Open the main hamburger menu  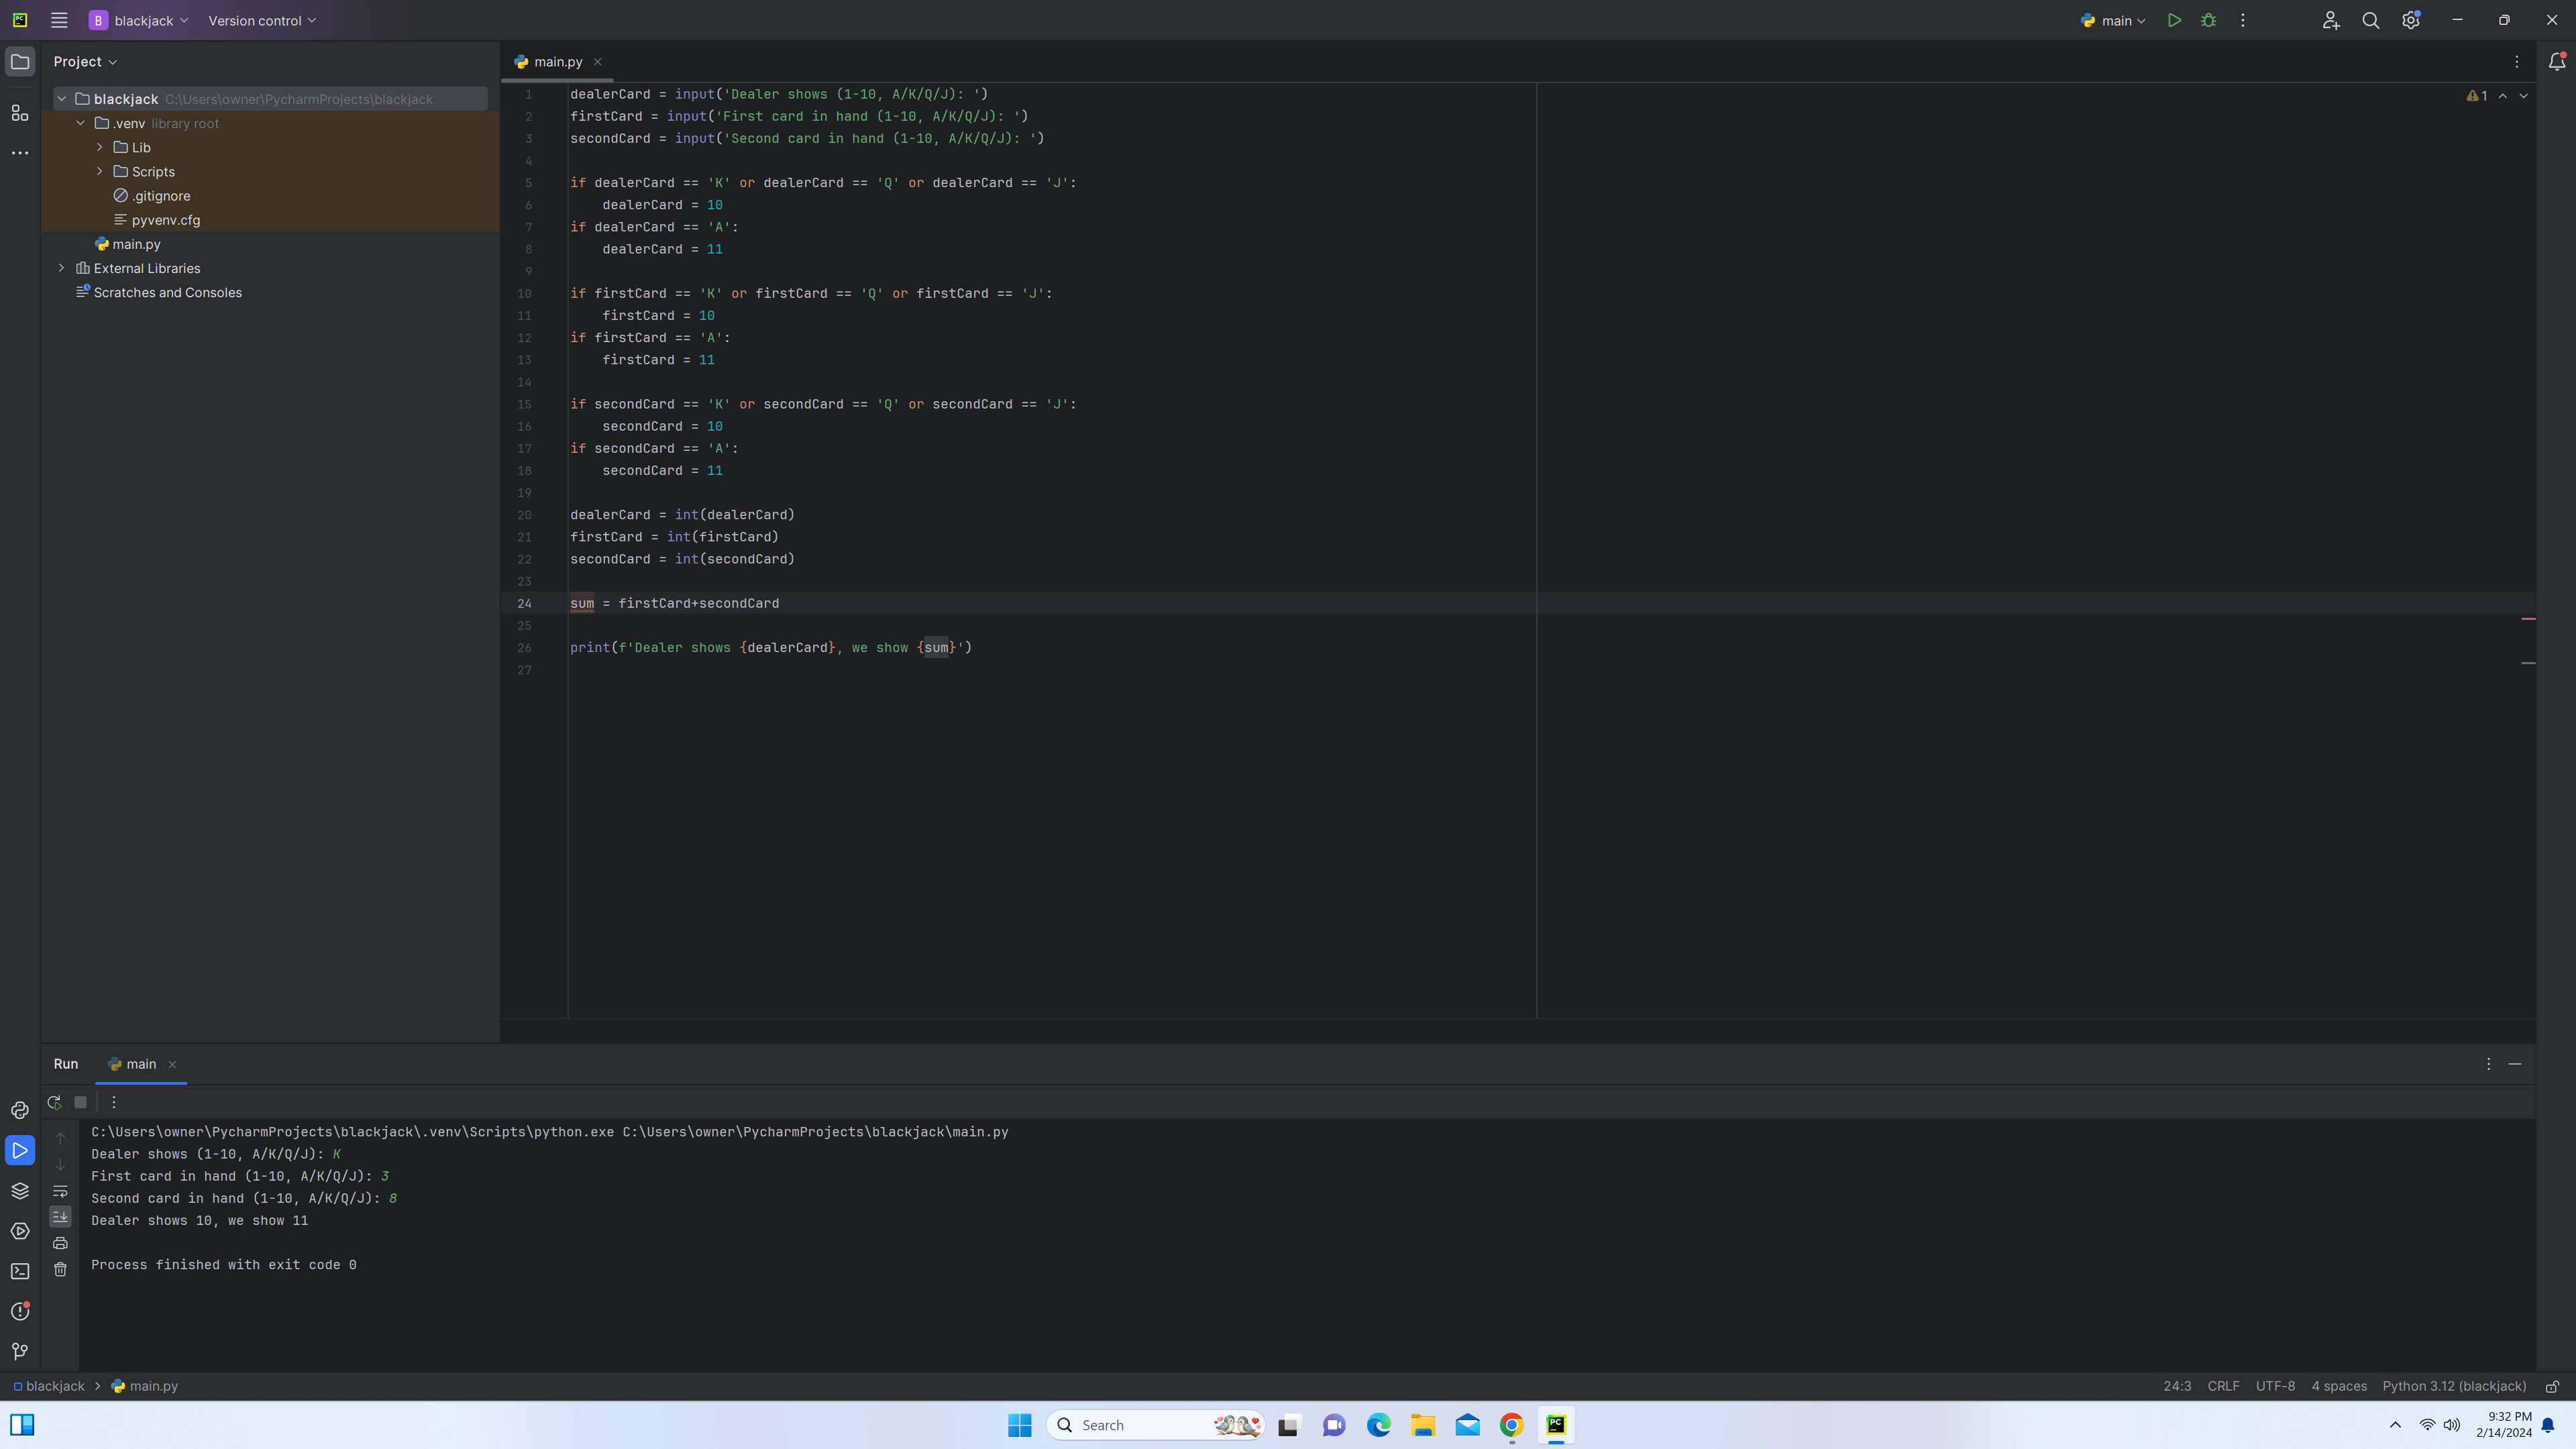(59, 20)
